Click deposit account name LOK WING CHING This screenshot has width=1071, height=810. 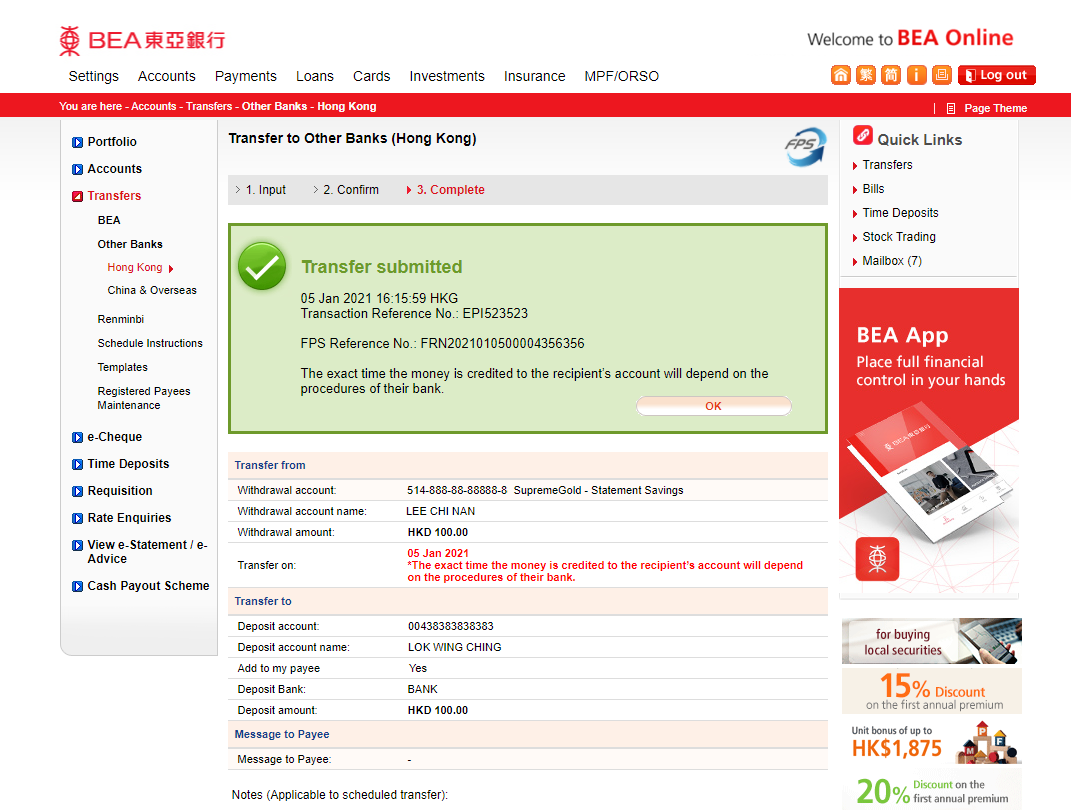click(455, 647)
